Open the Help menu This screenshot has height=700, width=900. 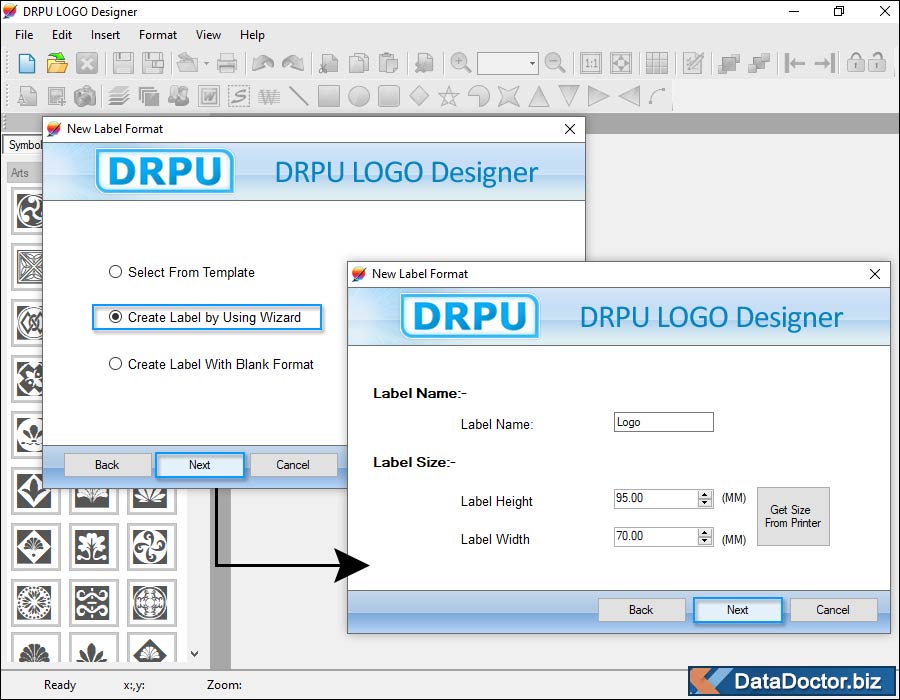(x=252, y=34)
